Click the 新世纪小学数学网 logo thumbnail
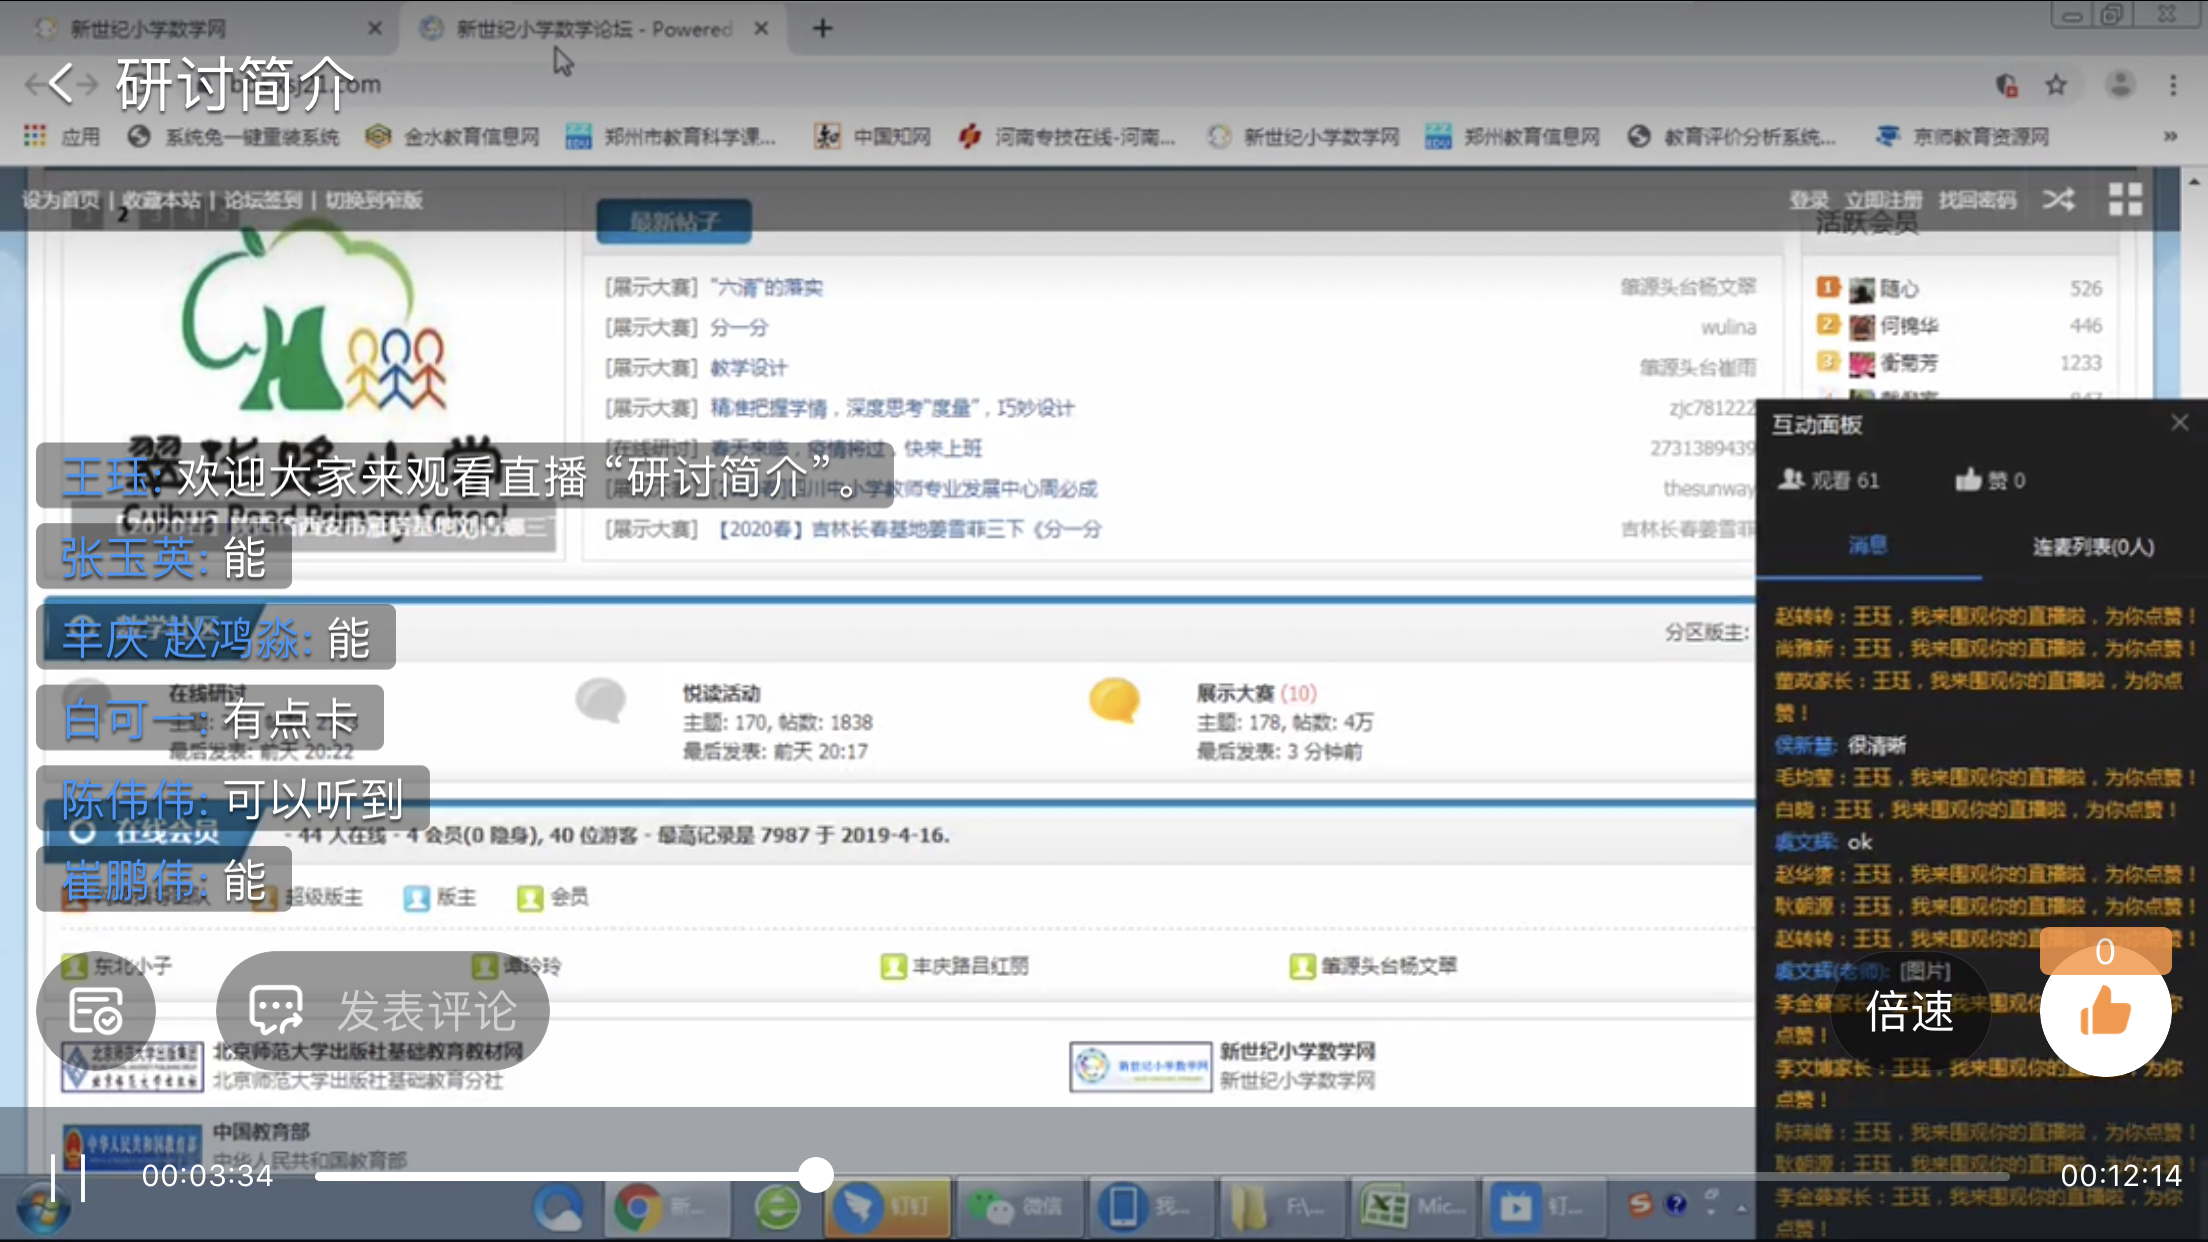Viewport: 2208px width, 1242px height. tap(1141, 1067)
